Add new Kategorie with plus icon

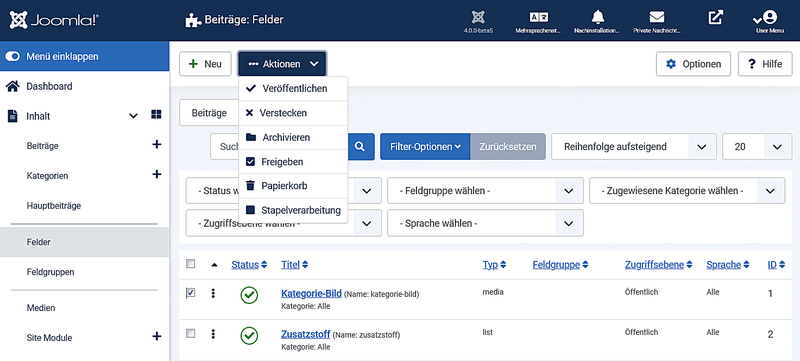point(157,175)
